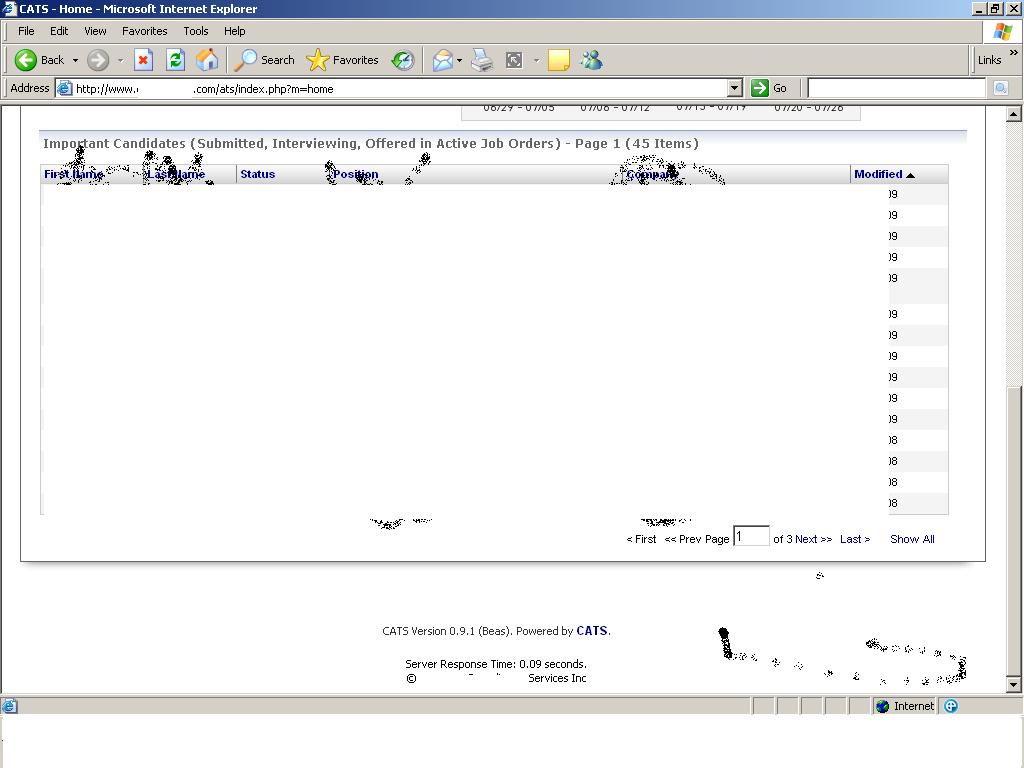This screenshot has width=1024, height=768.
Task: Expand the address bar URL dropdown
Action: (735, 88)
